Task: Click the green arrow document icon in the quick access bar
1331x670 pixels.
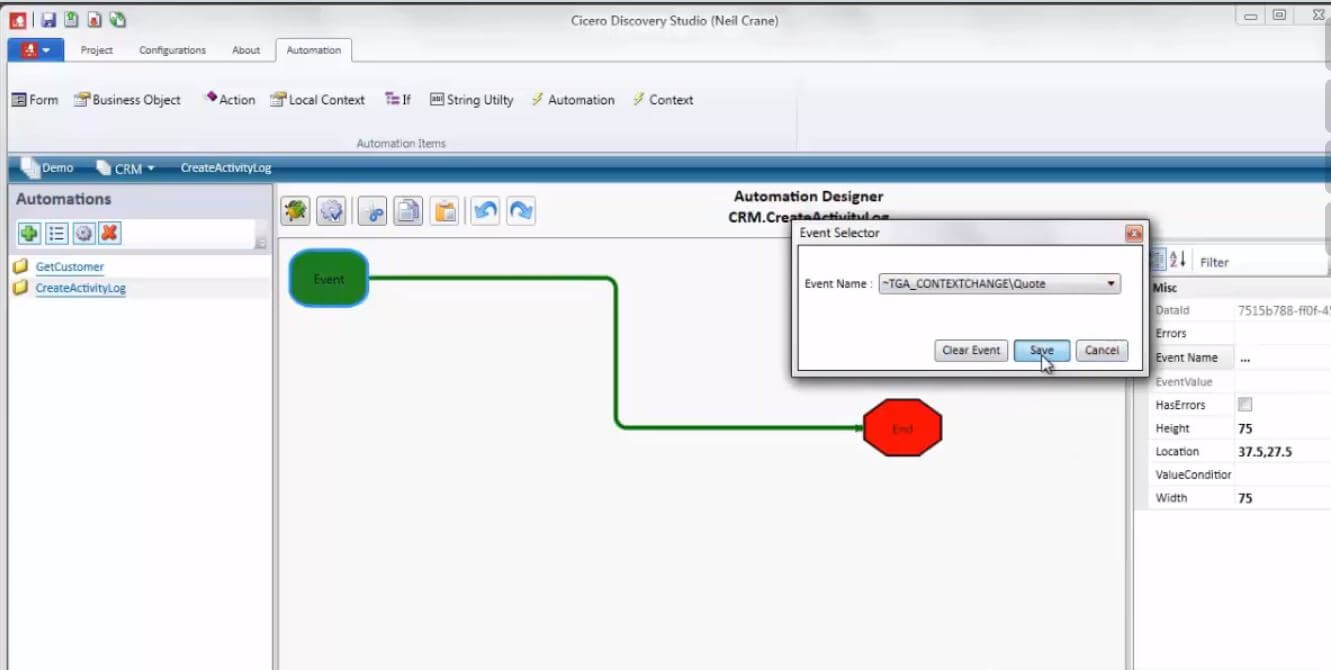Action: point(71,19)
